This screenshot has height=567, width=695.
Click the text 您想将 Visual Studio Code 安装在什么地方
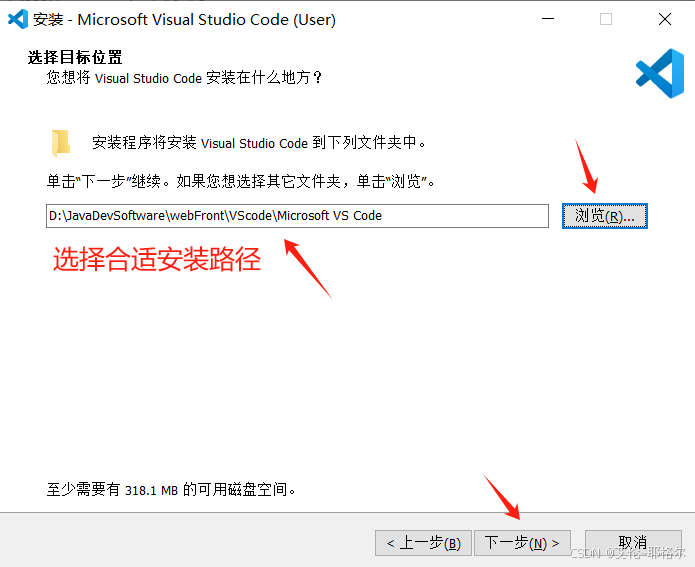(184, 78)
